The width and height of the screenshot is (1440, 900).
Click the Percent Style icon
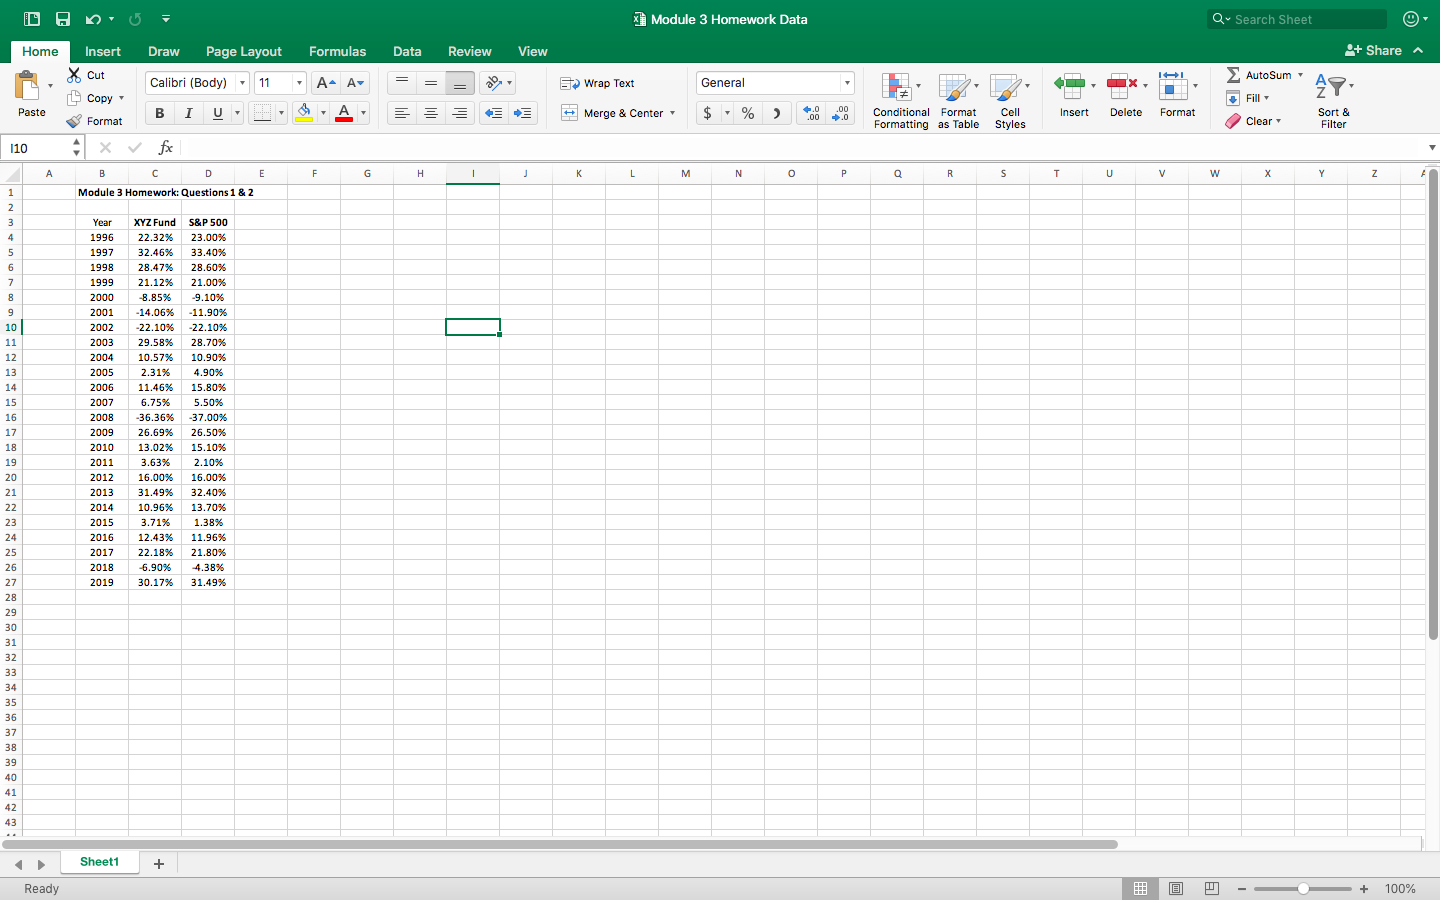pyautogui.click(x=747, y=113)
